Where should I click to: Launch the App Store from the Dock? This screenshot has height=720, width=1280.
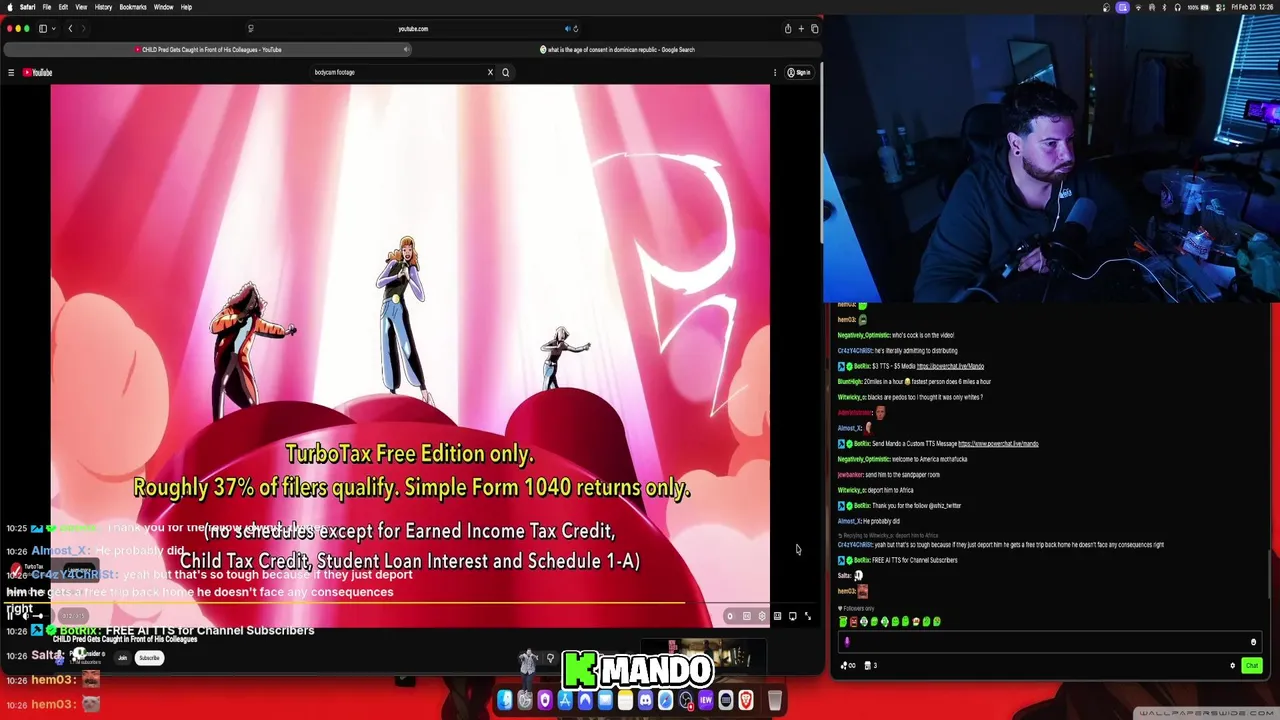[565, 701]
